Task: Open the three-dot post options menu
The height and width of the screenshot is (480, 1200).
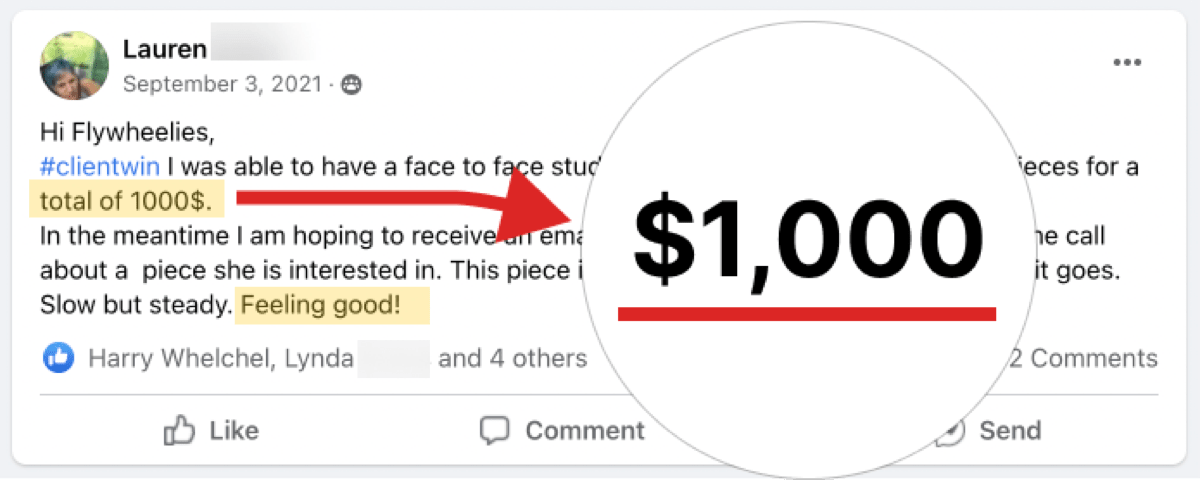Action: pyautogui.click(x=1127, y=63)
